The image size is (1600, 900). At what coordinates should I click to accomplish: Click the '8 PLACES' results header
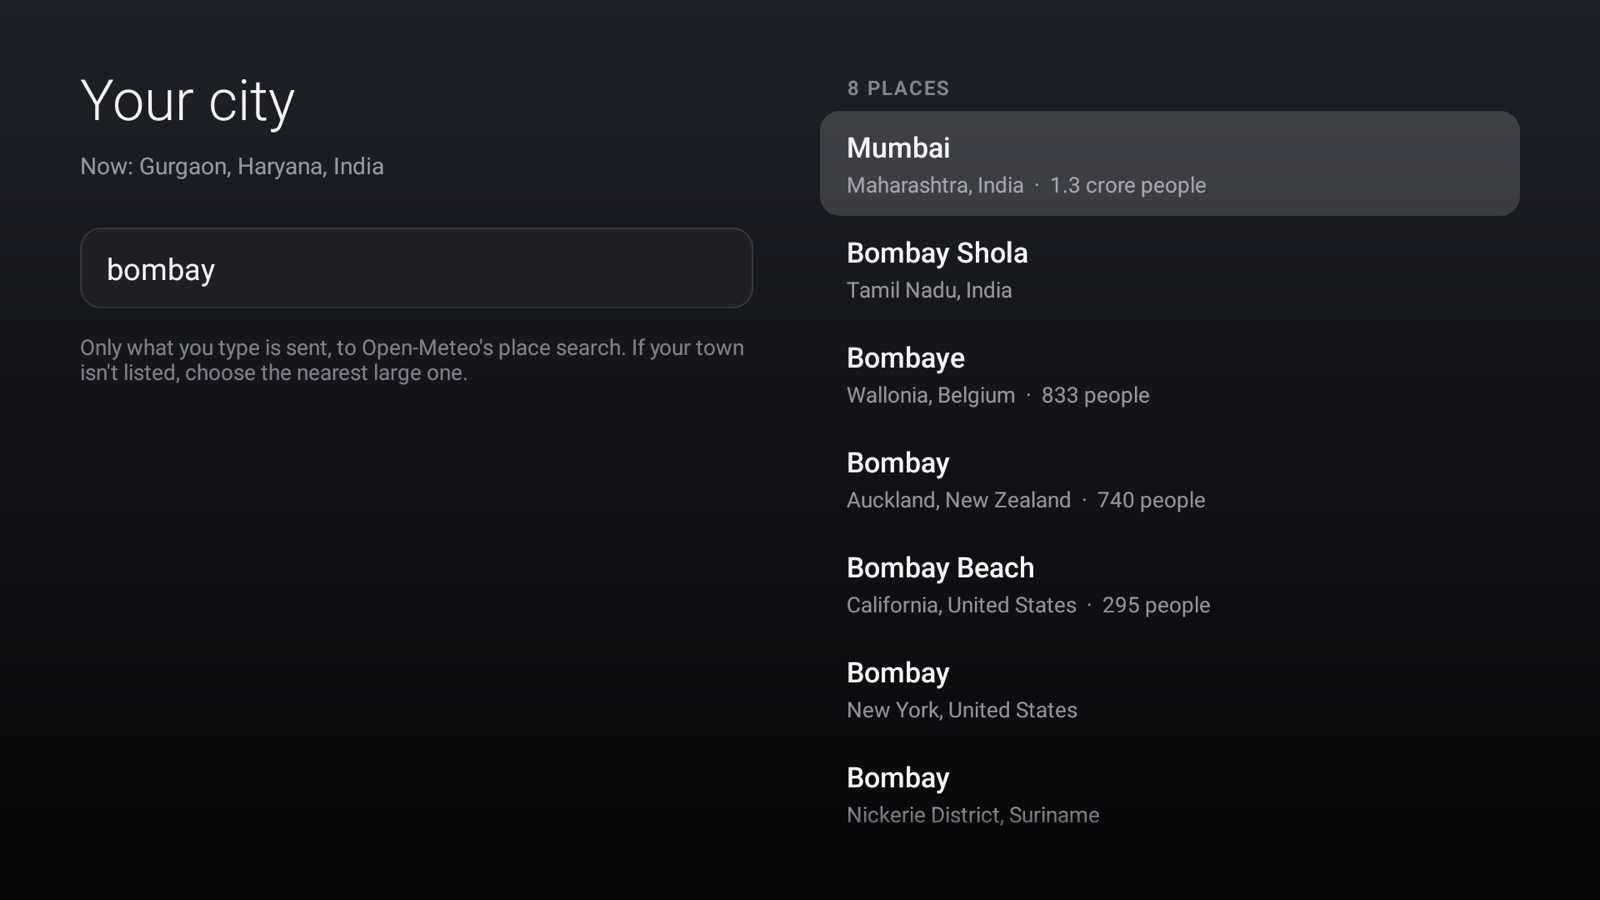coord(898,88)
